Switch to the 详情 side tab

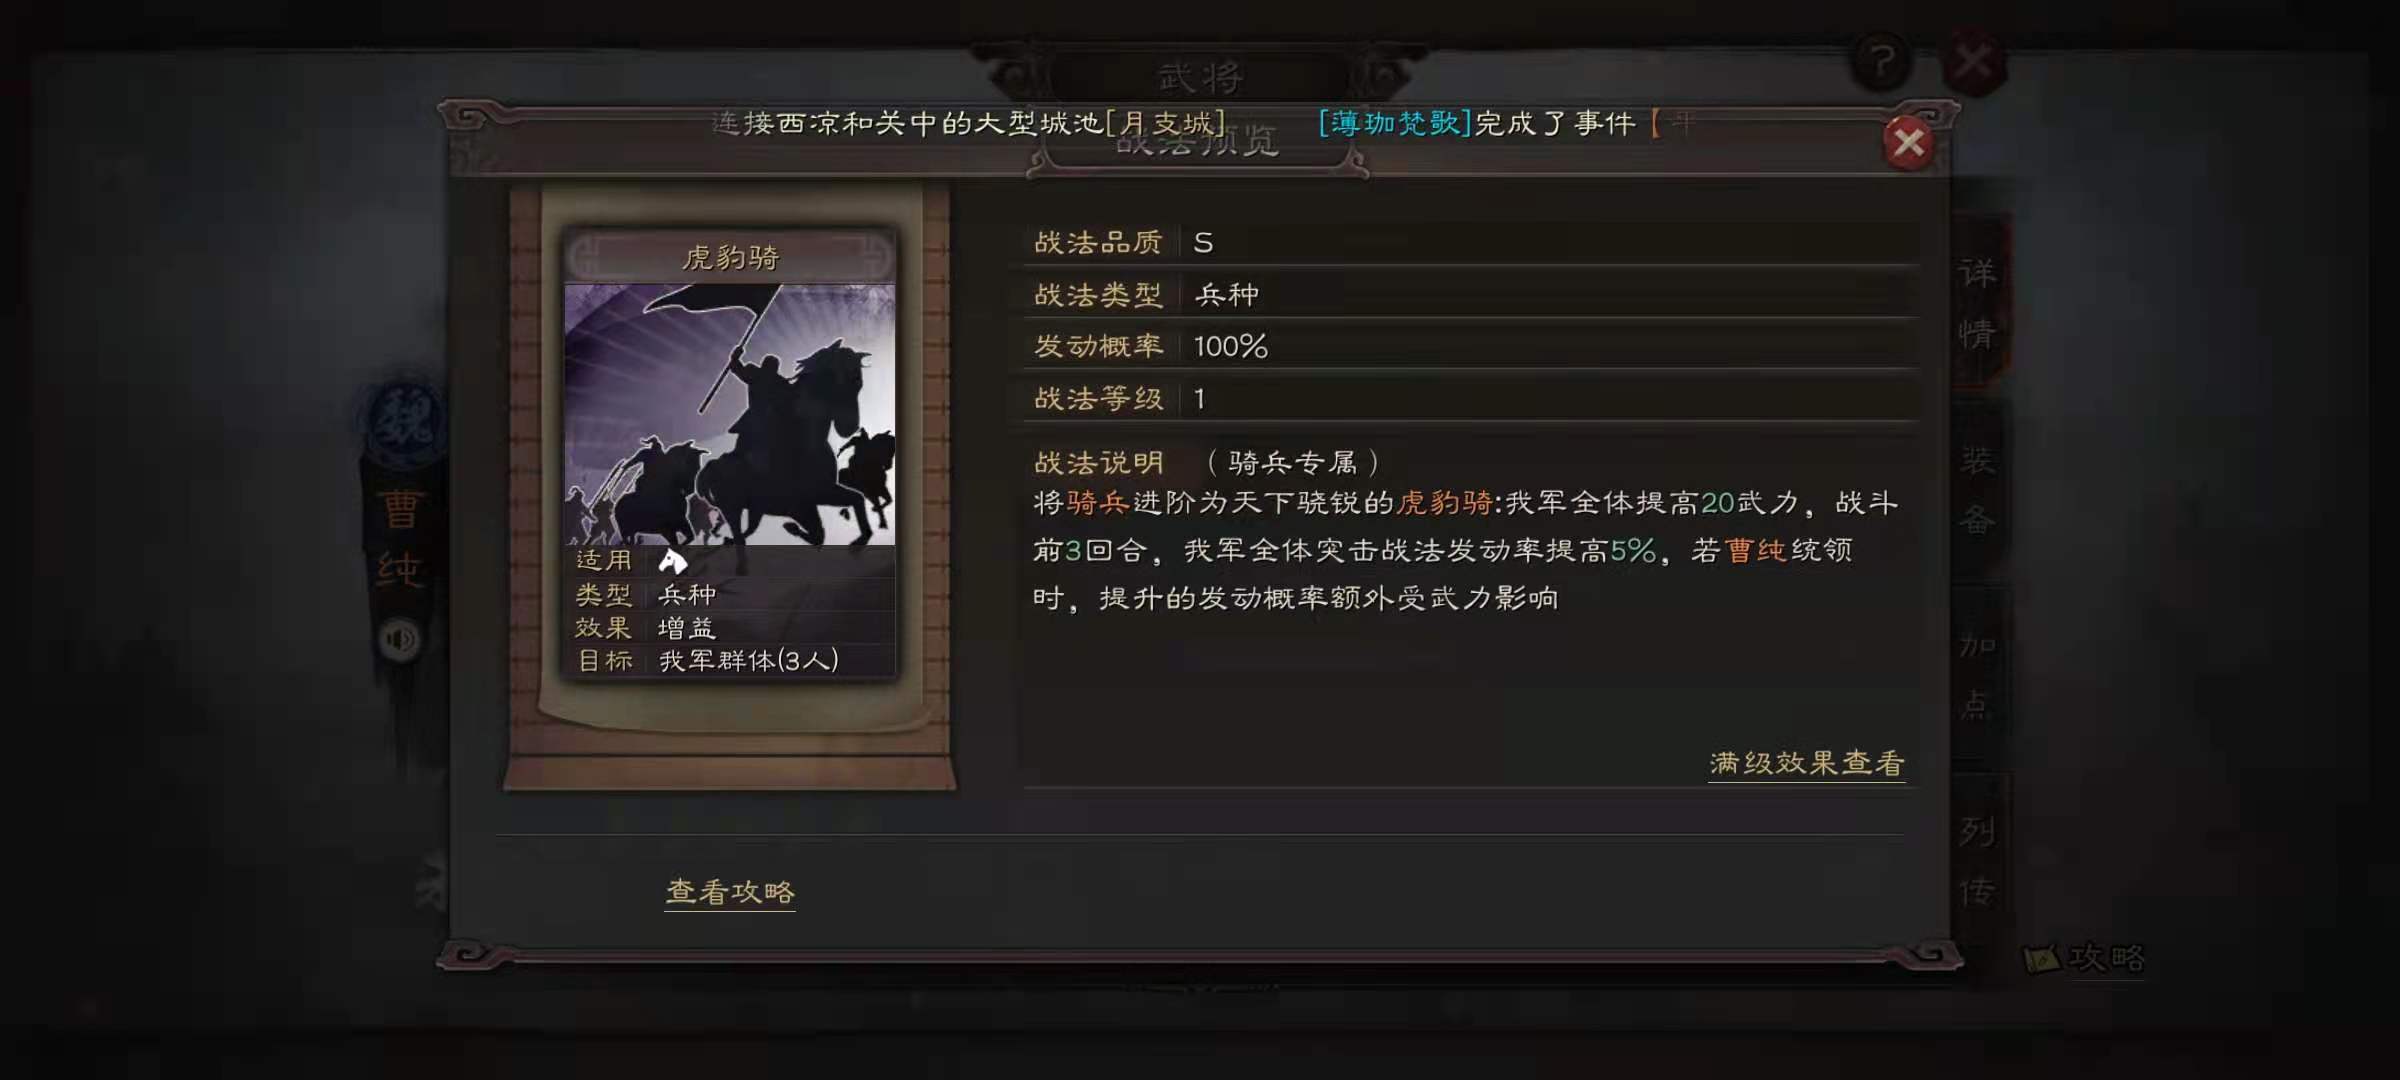[x=1977, y=302]
